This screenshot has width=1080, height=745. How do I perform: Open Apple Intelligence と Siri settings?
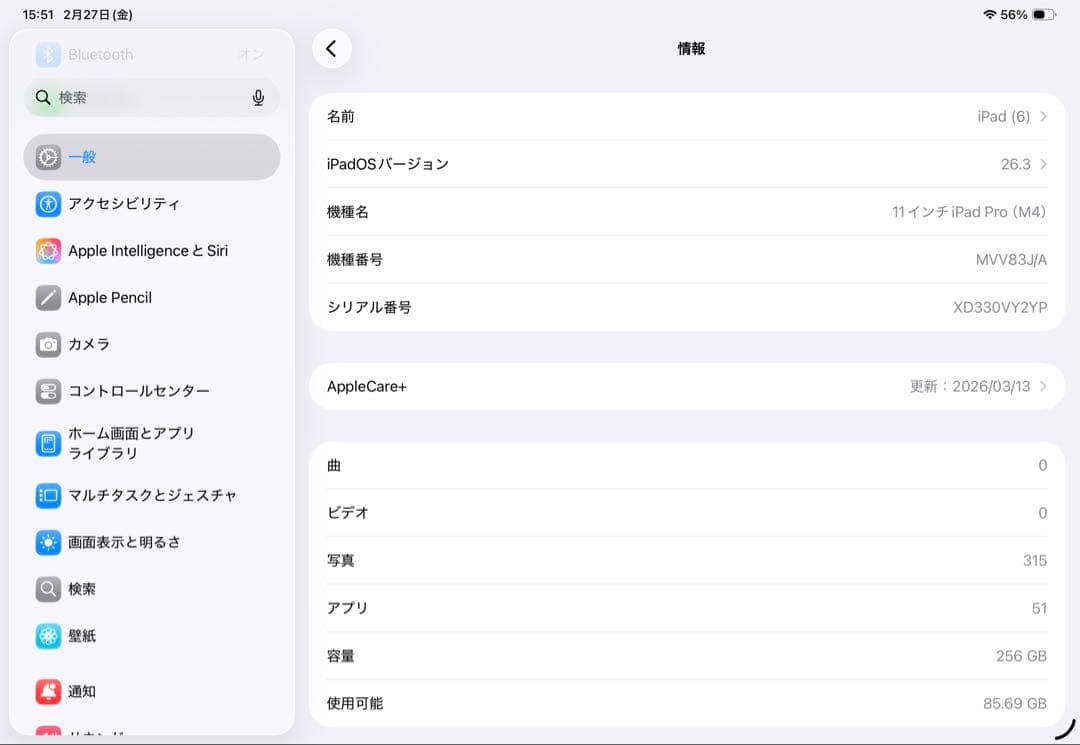[x=152, y=251]
